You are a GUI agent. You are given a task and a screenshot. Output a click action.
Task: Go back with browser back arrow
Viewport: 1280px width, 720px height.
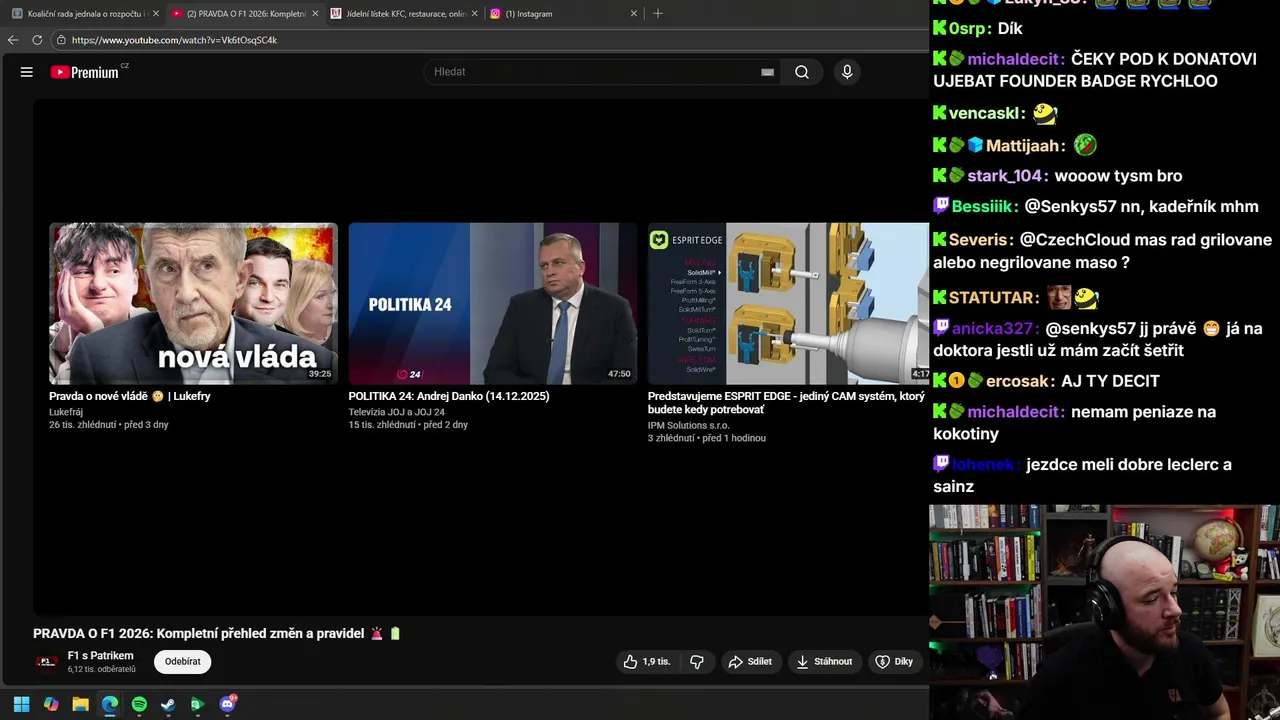(x=13, y=40)
